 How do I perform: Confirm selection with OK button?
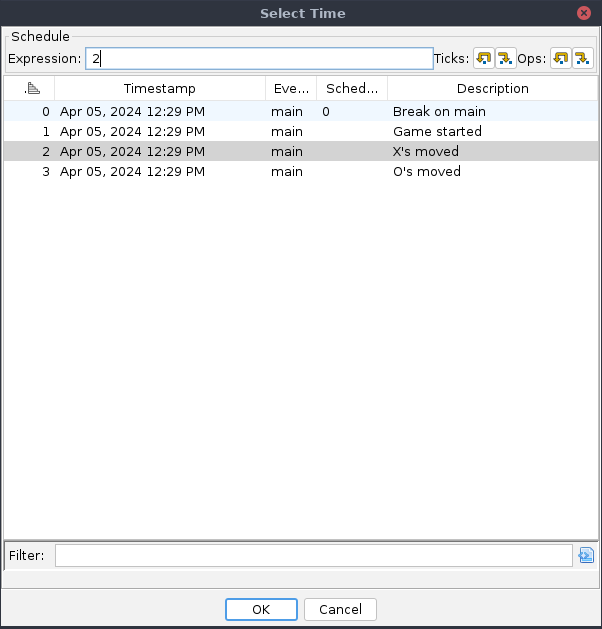(x=261, y=609)
